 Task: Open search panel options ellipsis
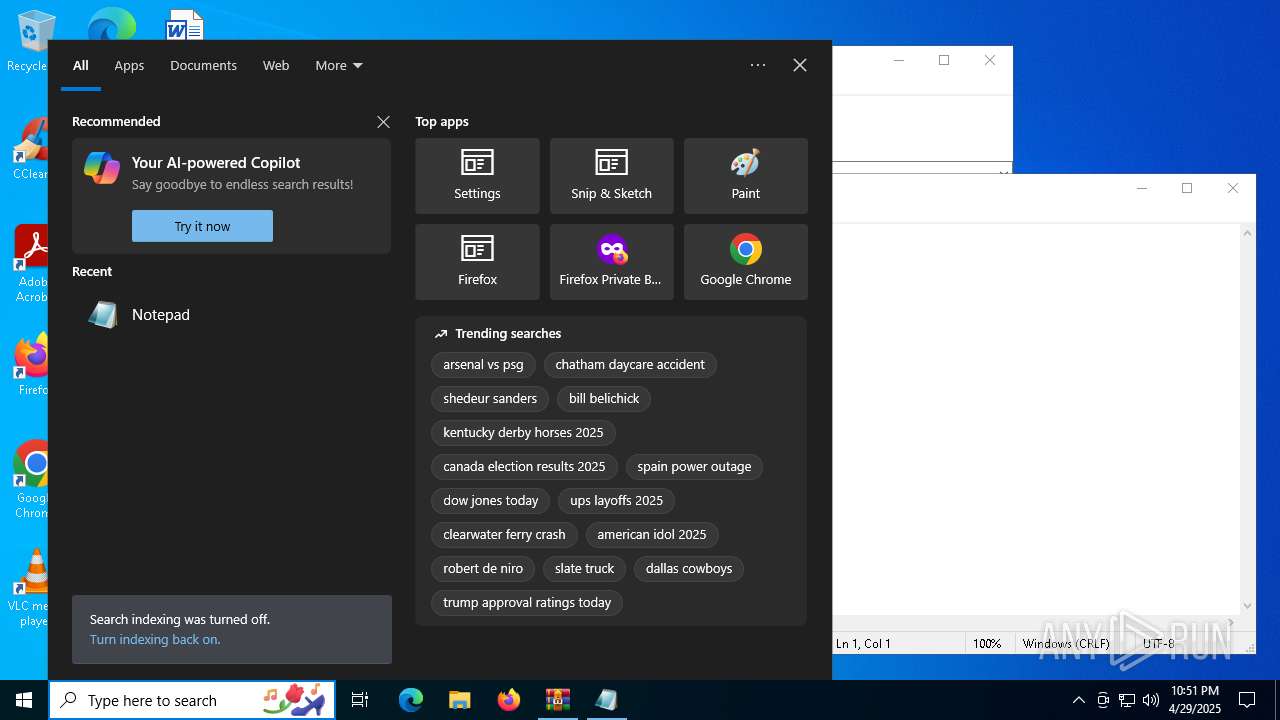[x=758, y=65]
